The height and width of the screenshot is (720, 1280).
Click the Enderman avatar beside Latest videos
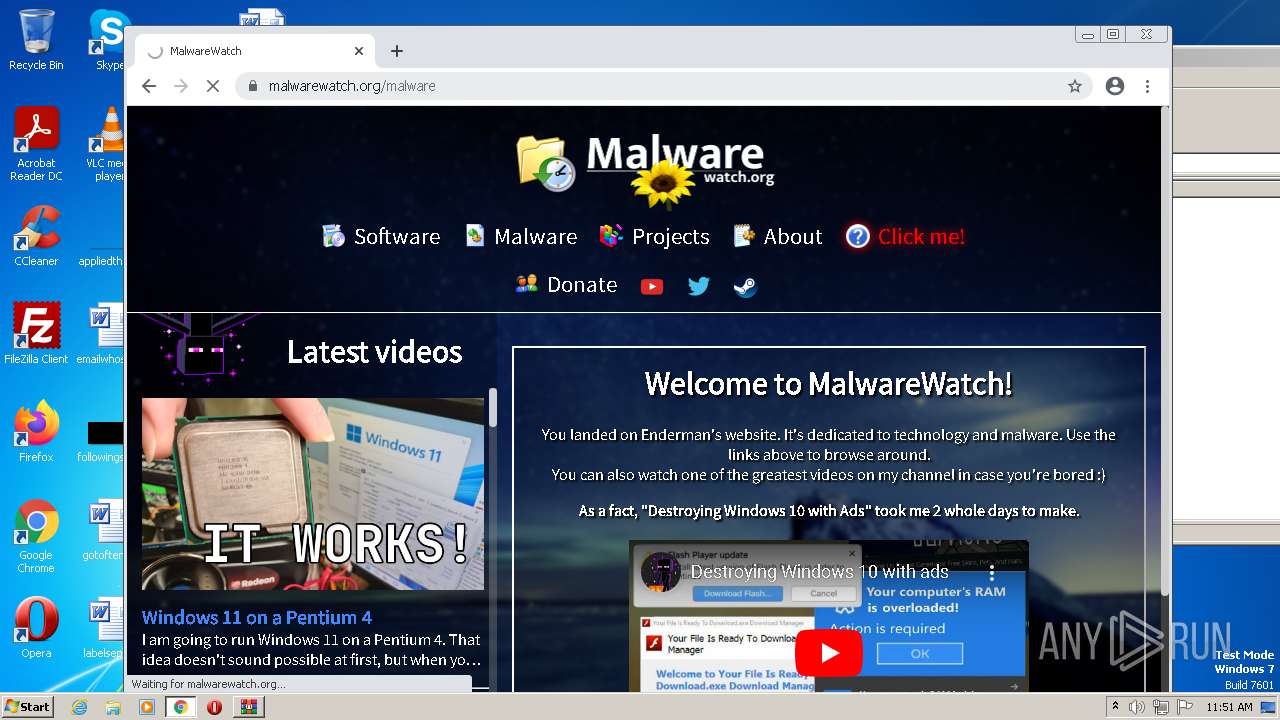click(x=200, y=348)
